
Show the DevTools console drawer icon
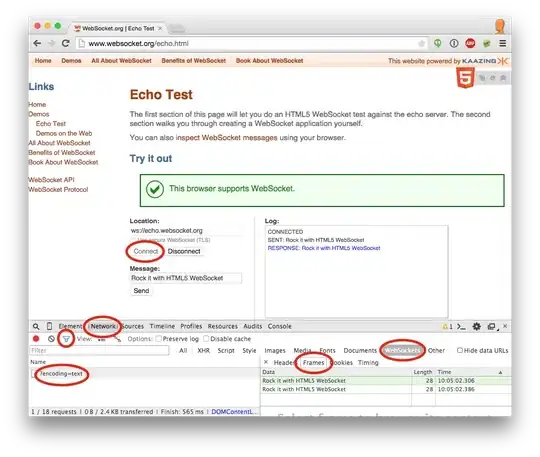point(461,326)
